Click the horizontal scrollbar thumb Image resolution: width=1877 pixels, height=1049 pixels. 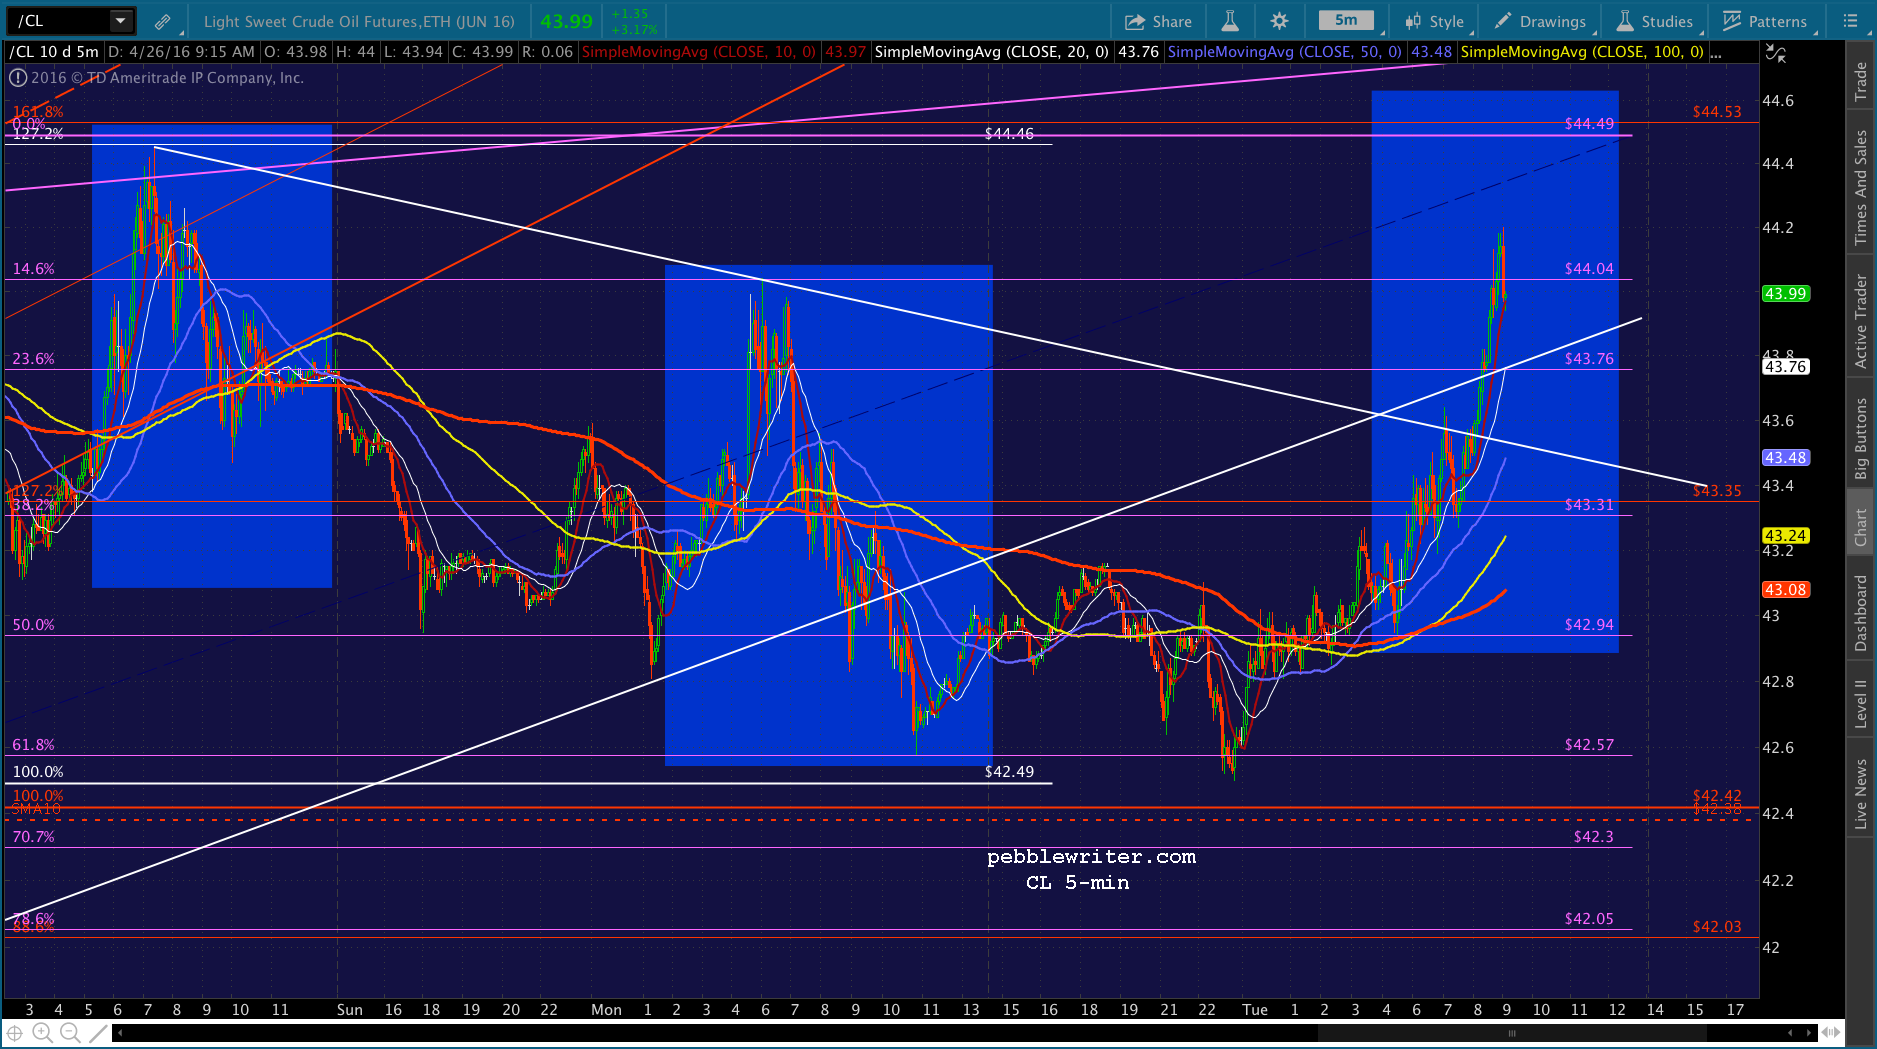(x=1512, y=1033)
